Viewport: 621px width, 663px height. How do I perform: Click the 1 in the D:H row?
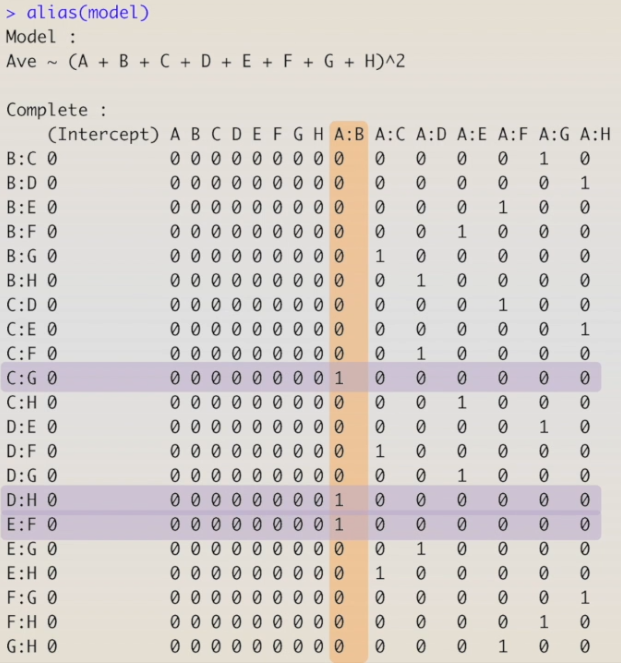(x=339, y=500)
